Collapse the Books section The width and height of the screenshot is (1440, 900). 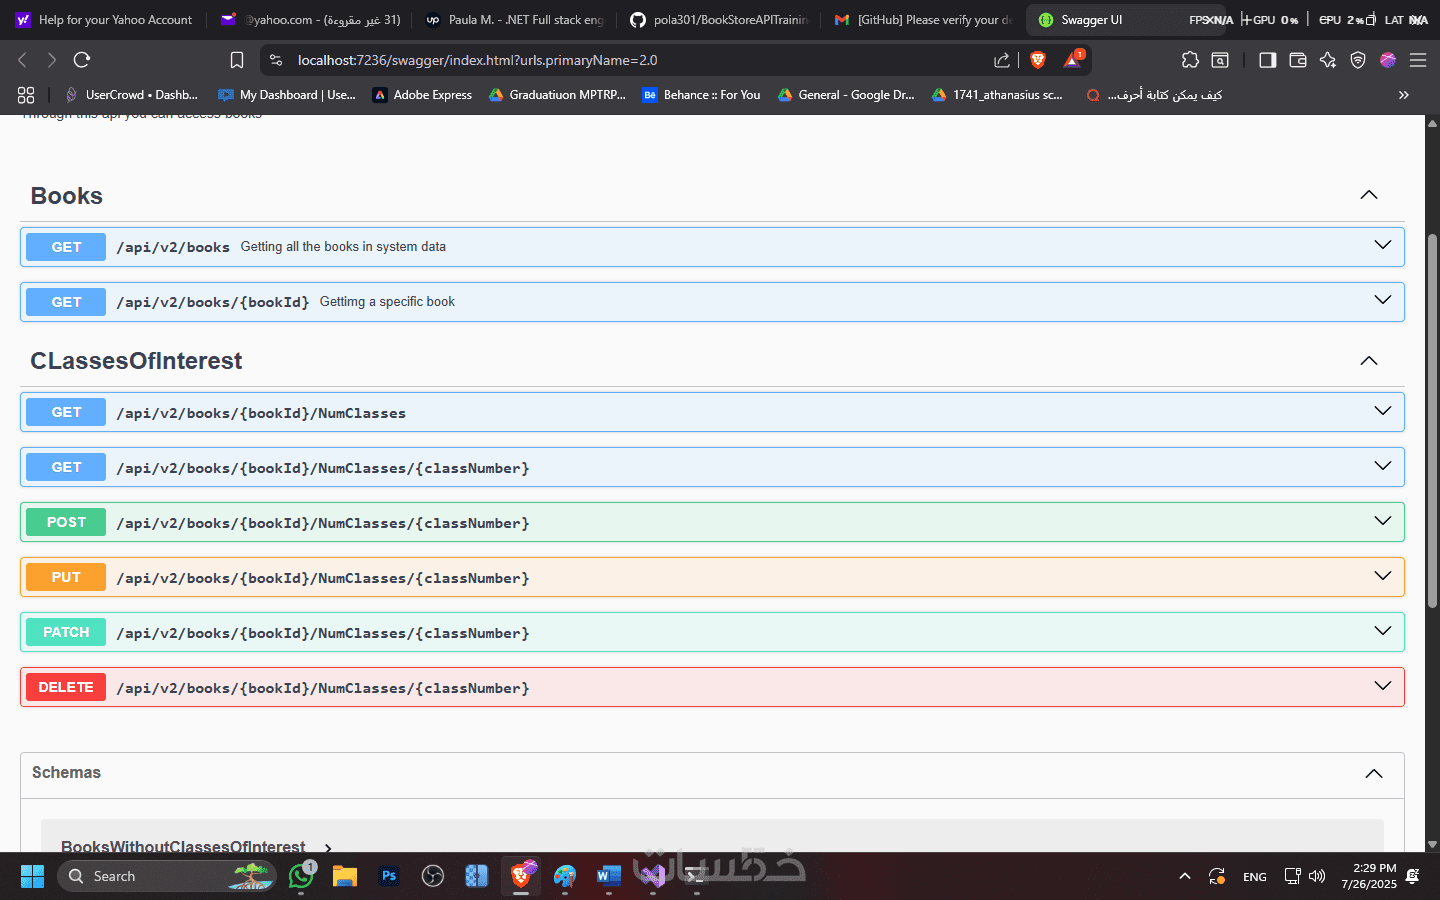point(1369,195)
